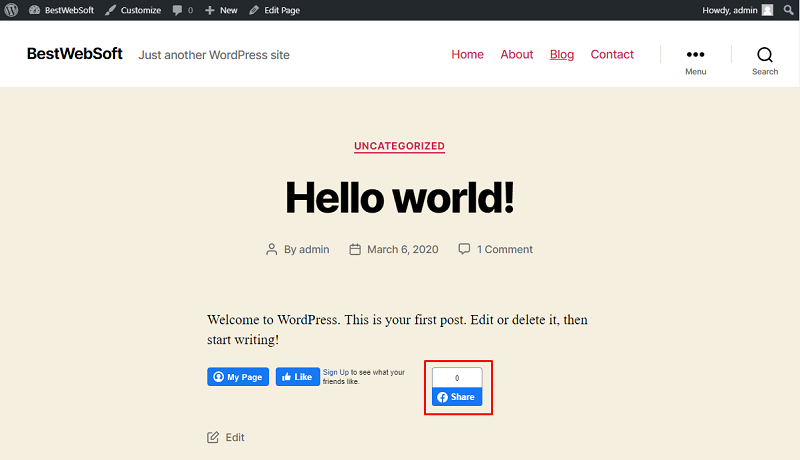Open the site Search toggle
The width and height of the screenshot is (800, 460).
765,61
